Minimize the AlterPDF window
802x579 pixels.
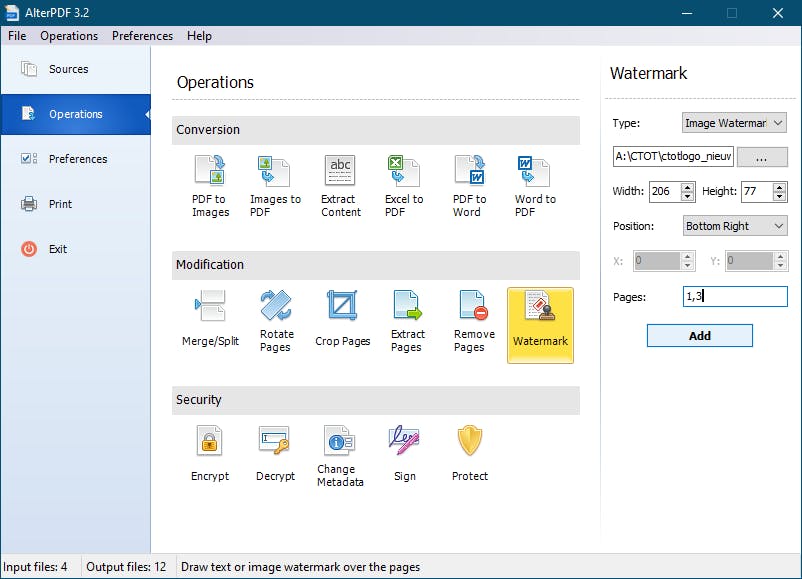[687, 13]
